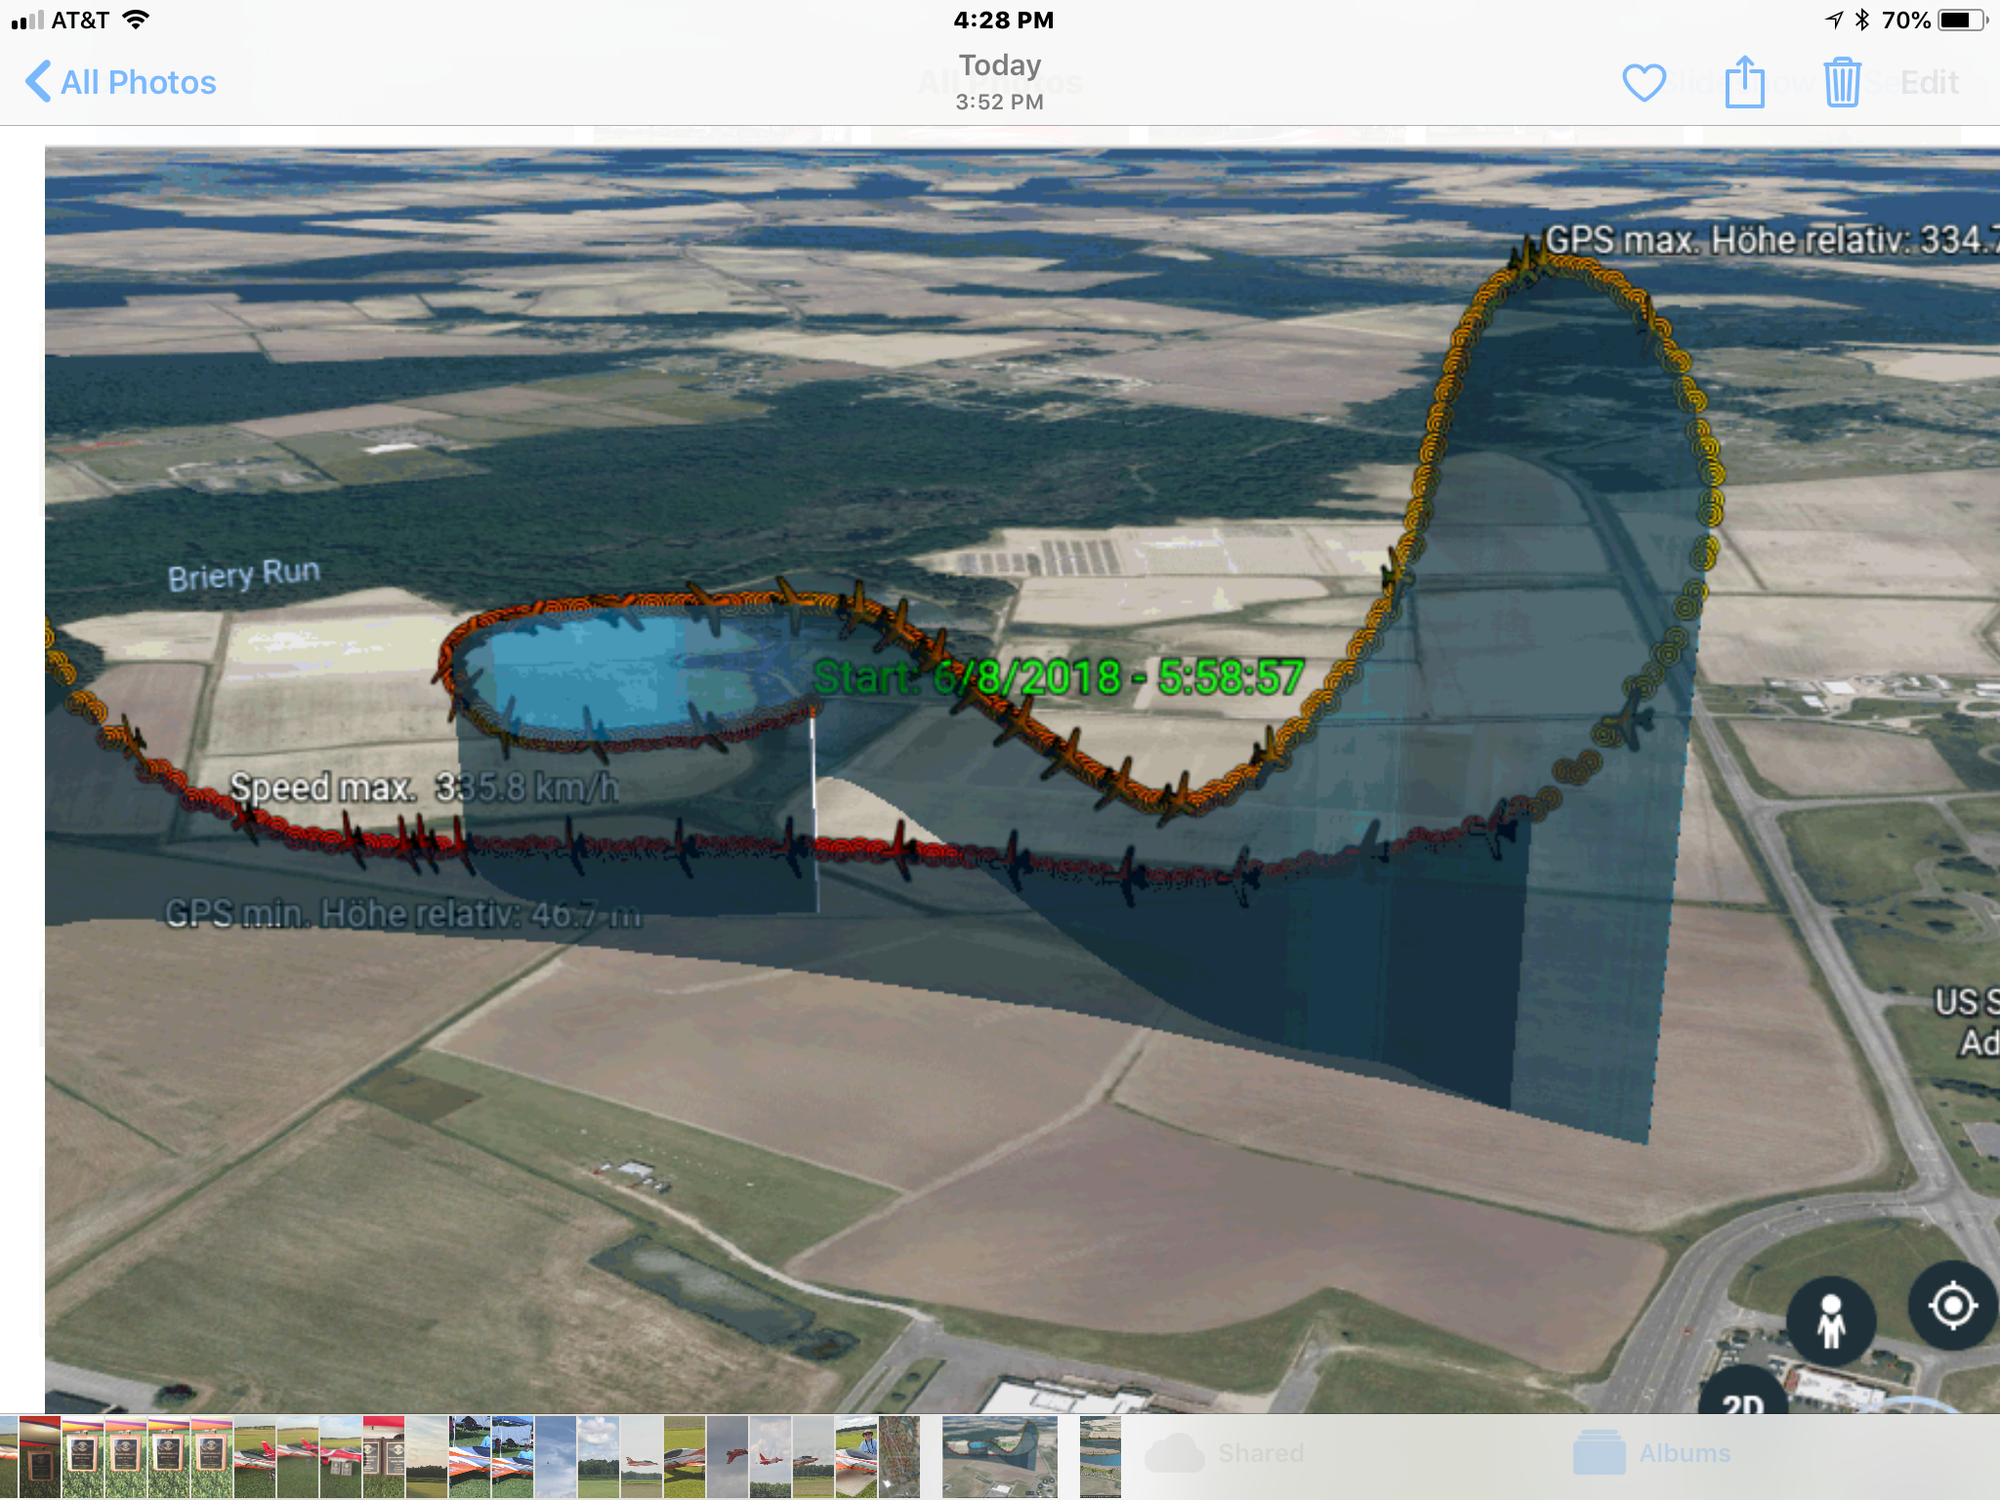The height and width of the screenshot is (1500, 2000).
Task: Select the last thumbnail in strip
Action: (x=1100, y=1456)
